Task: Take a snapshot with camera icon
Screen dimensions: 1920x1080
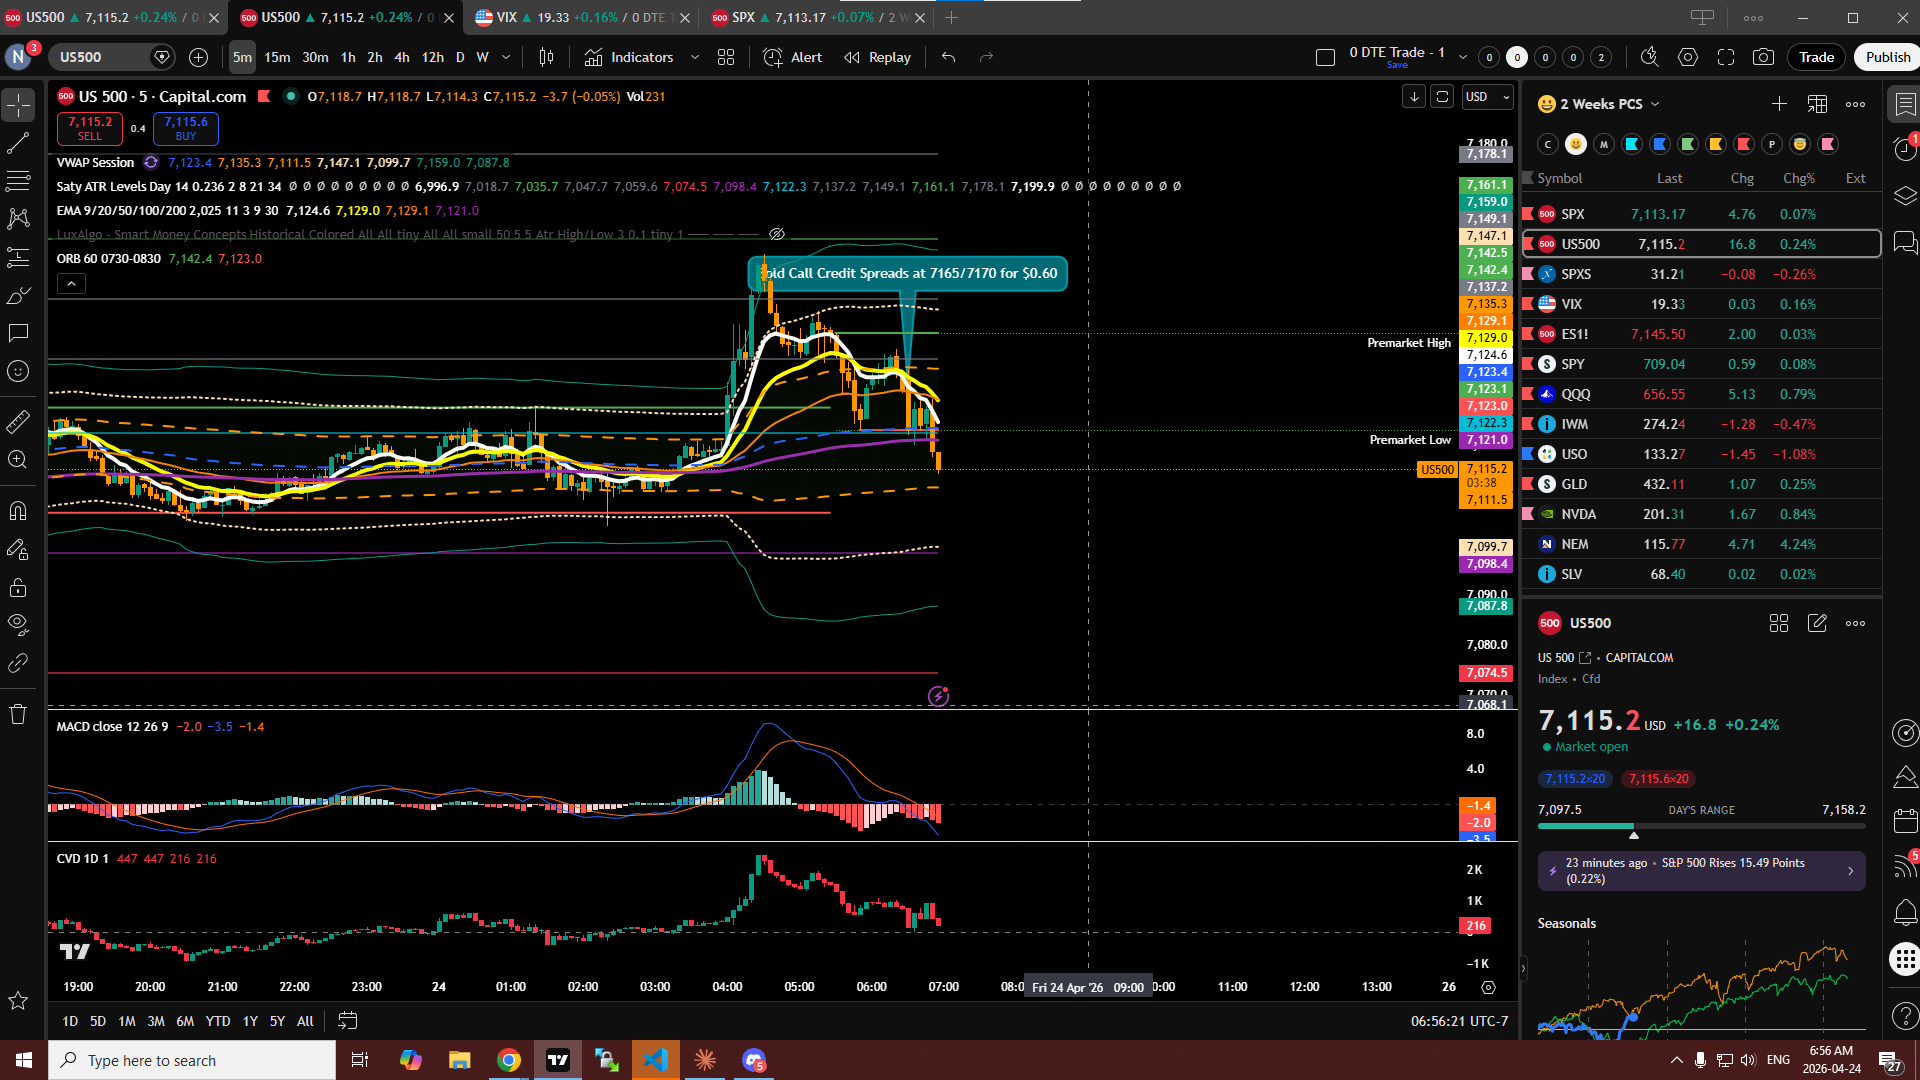Action: coord(1763,57)
